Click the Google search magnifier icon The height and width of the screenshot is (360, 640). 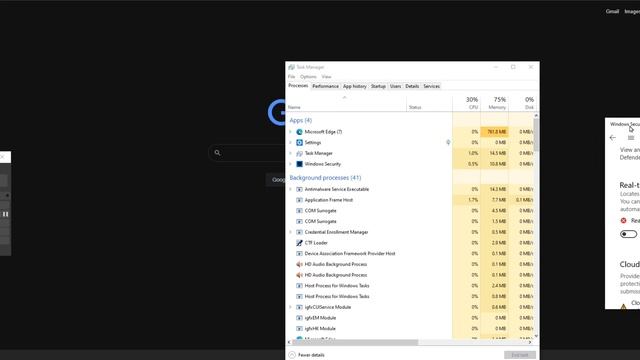click(217, 153)
